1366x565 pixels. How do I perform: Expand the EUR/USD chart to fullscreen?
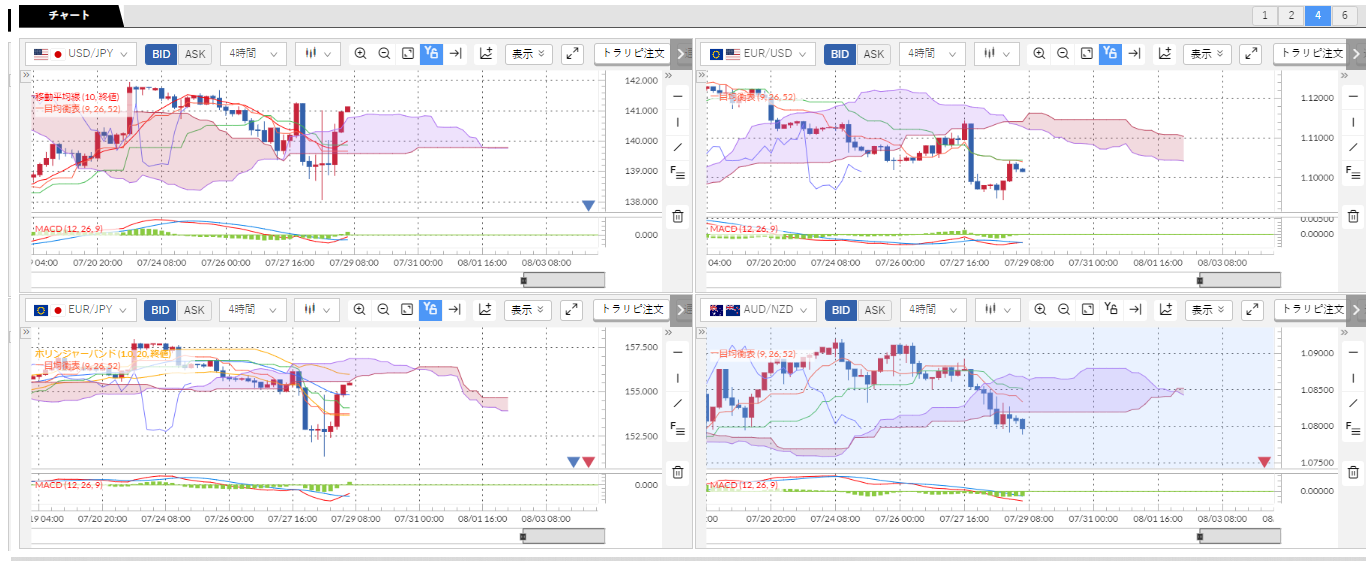pyautogui.click(x=1251, y=54)
